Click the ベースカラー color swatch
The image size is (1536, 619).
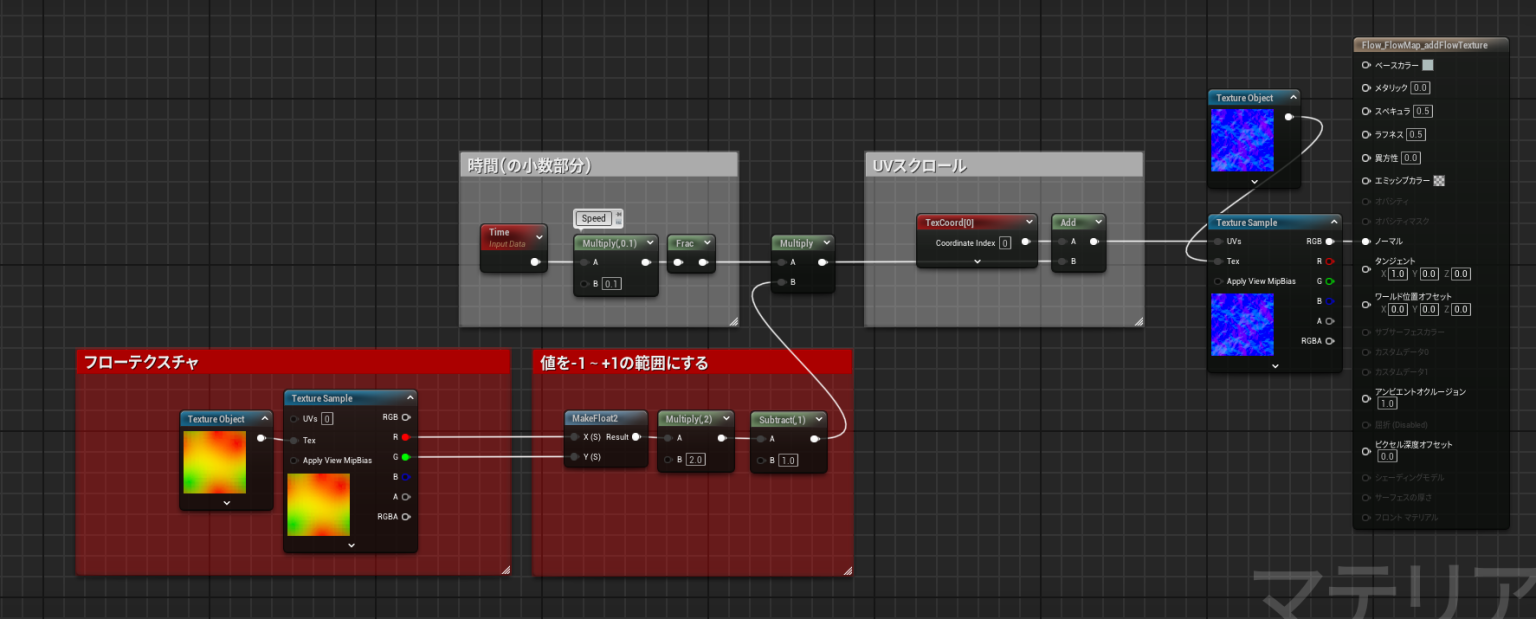[1427, 66]
